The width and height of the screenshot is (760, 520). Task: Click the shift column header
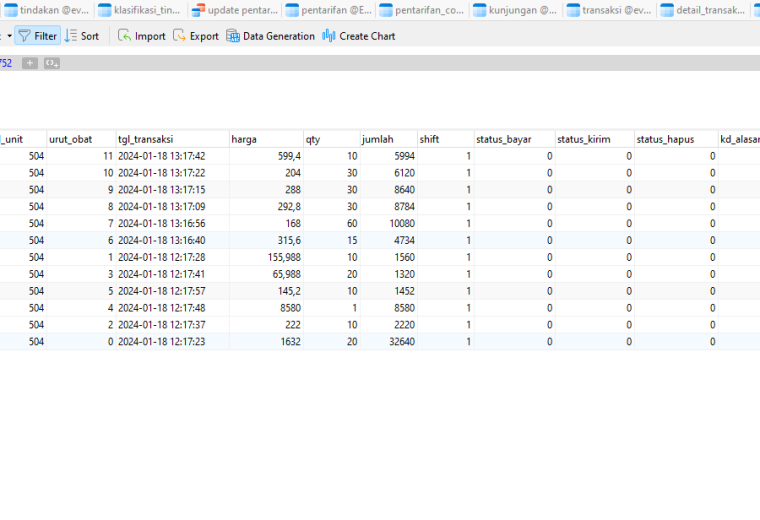(x=445, y=140)
